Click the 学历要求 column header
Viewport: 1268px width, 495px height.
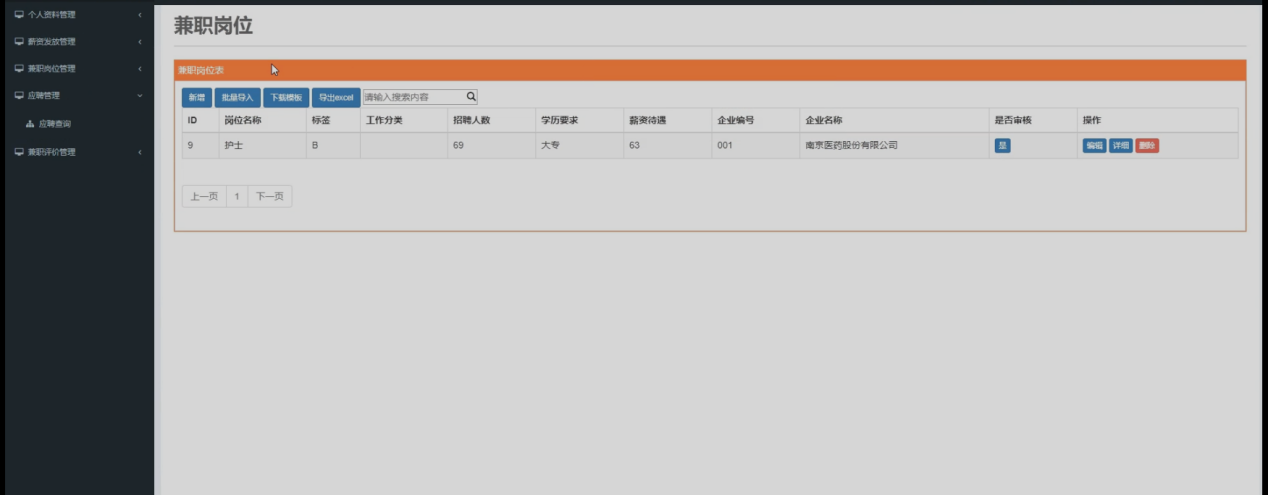(580, 120)
